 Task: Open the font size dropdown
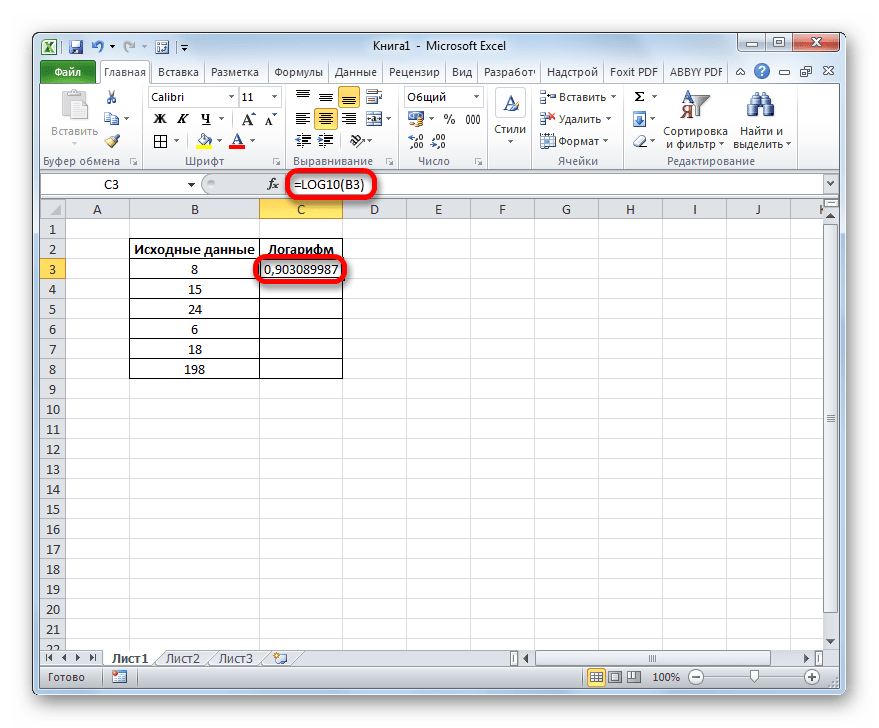click(276, 97)
